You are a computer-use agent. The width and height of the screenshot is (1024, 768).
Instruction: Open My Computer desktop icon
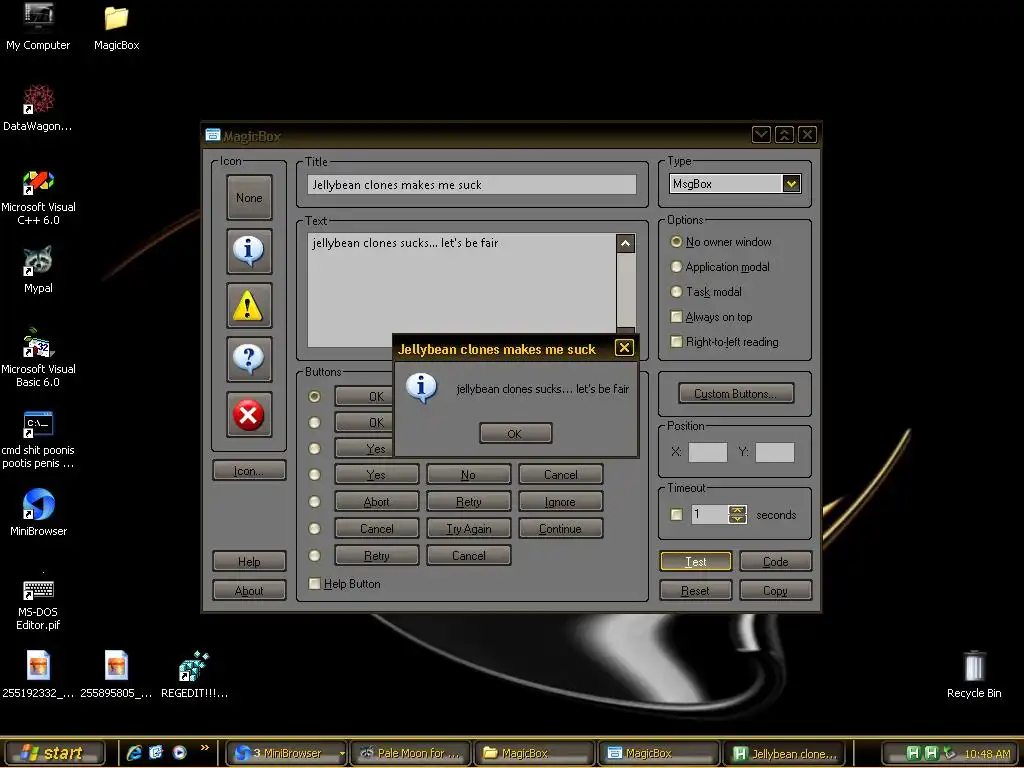coord(38,26)
